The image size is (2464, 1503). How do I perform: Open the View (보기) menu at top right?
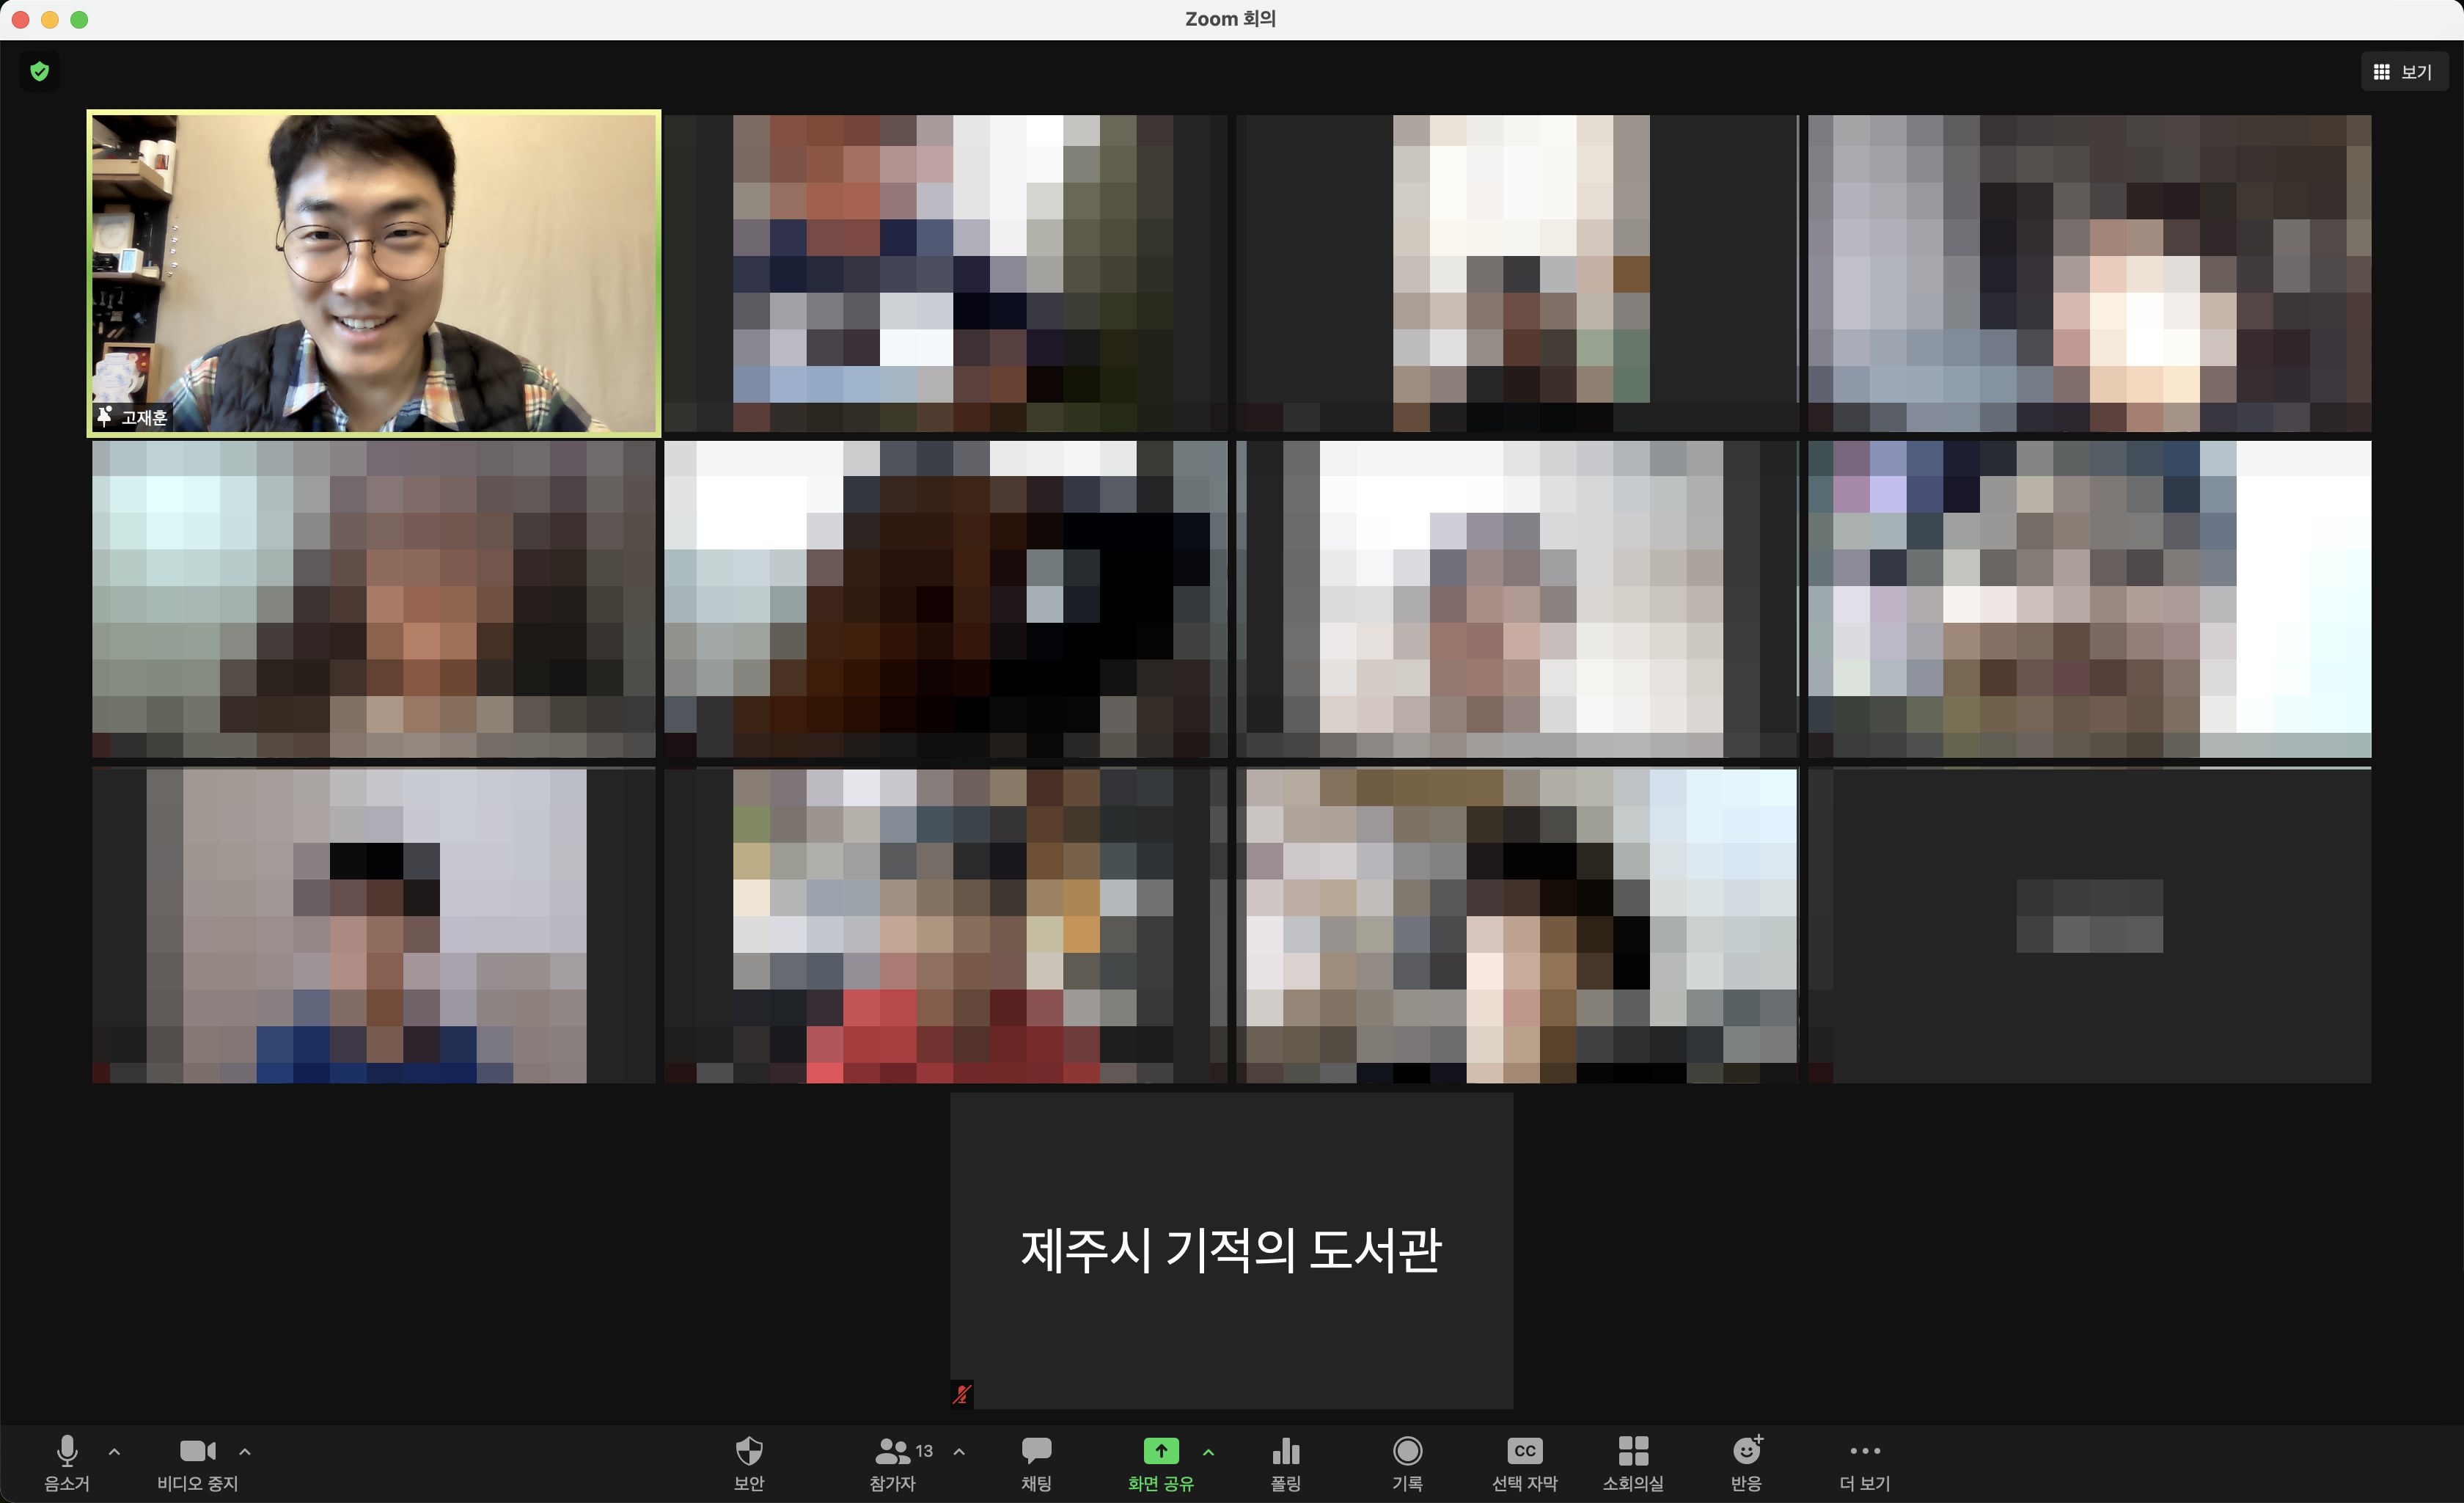click(x=2403, y=72)
